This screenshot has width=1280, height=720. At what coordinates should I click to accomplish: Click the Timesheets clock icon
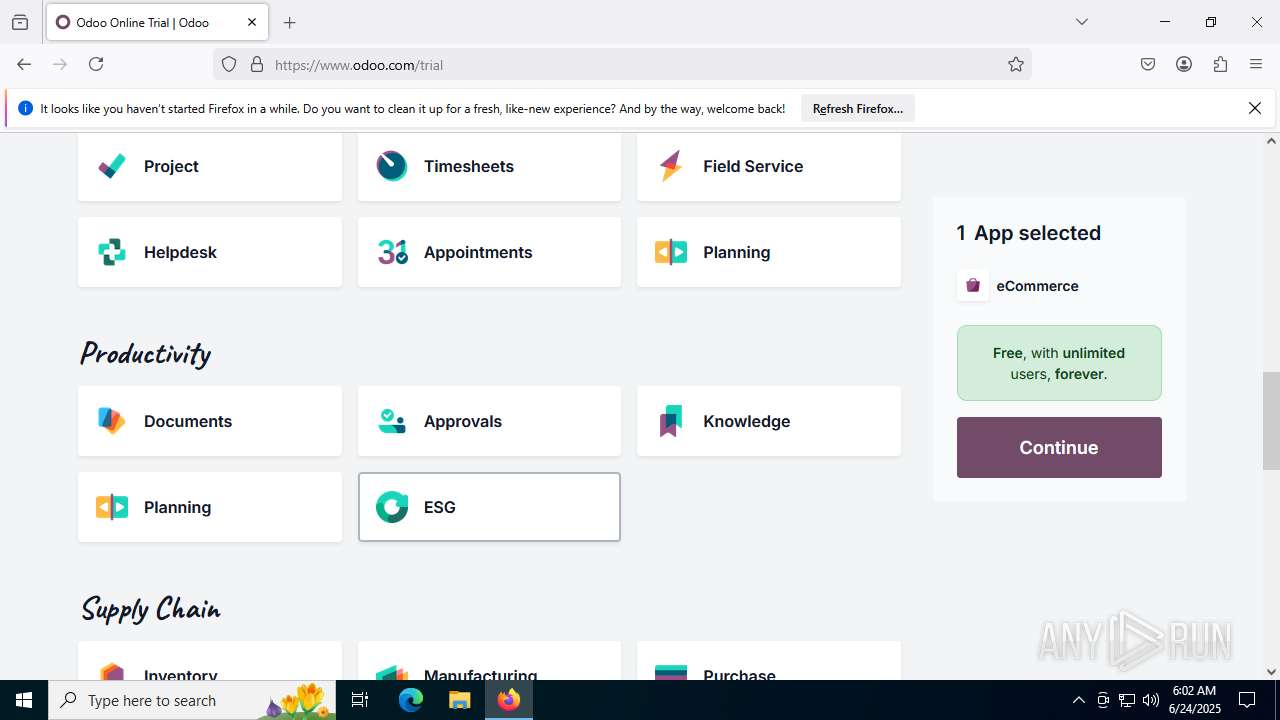click(391, 166)
